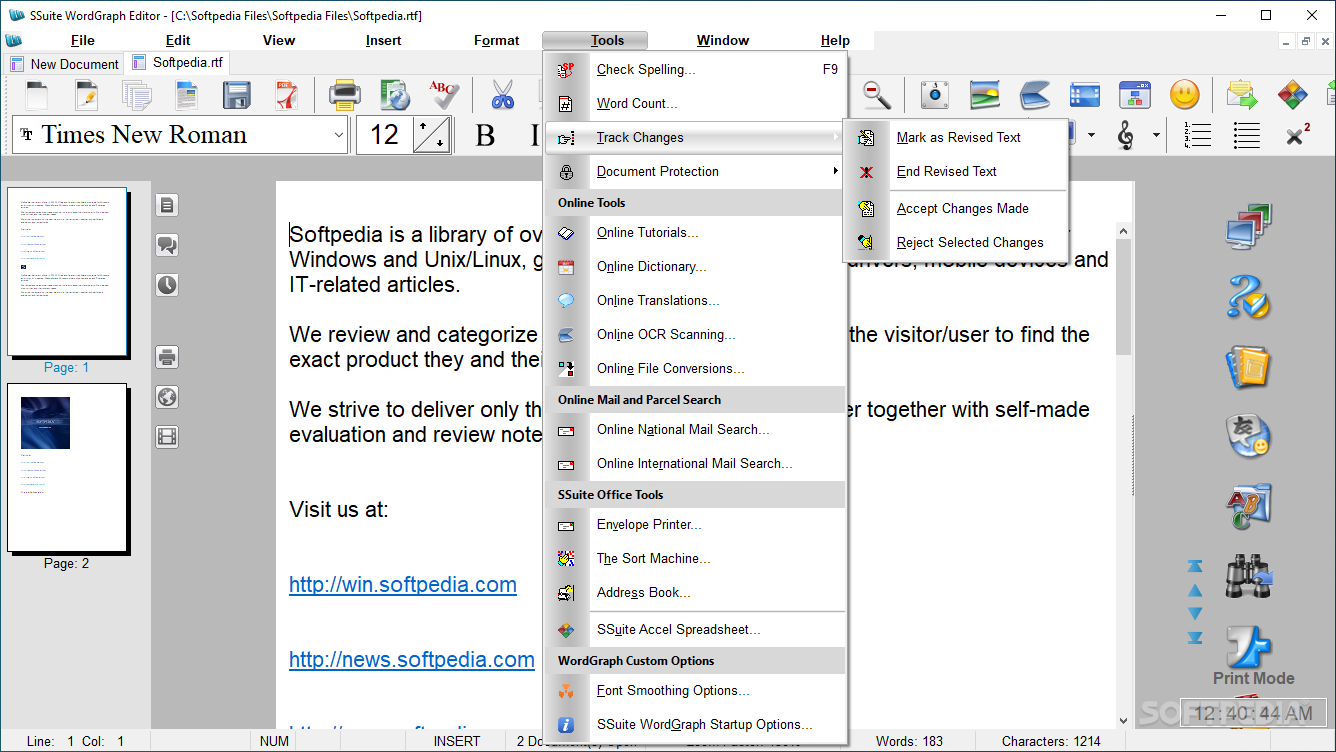This screenshot has height=752, width=1336.
Task: Click the camera screen capture icon
Action: (x=935, y=95)
